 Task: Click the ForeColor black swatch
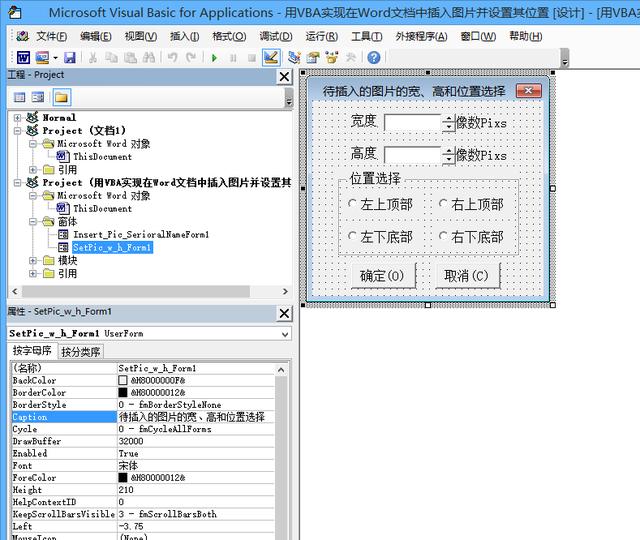coord(122,478)
